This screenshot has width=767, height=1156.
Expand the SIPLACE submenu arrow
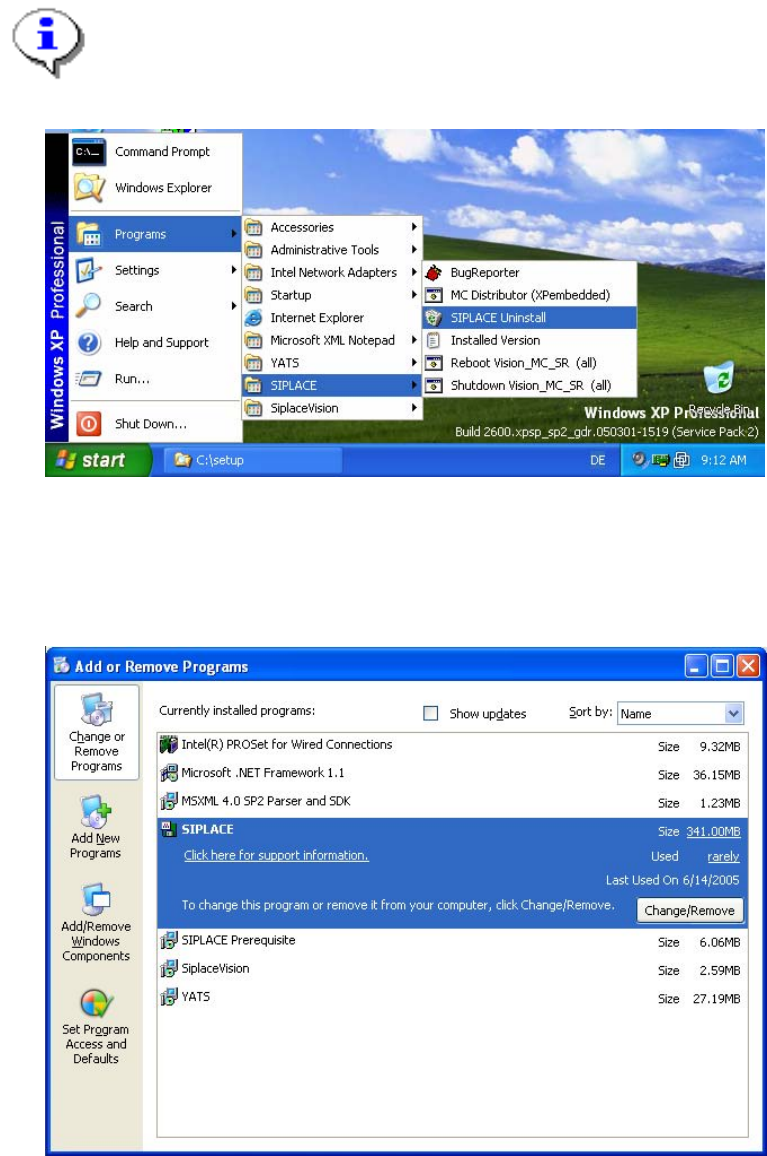click(x=414, y=386)
